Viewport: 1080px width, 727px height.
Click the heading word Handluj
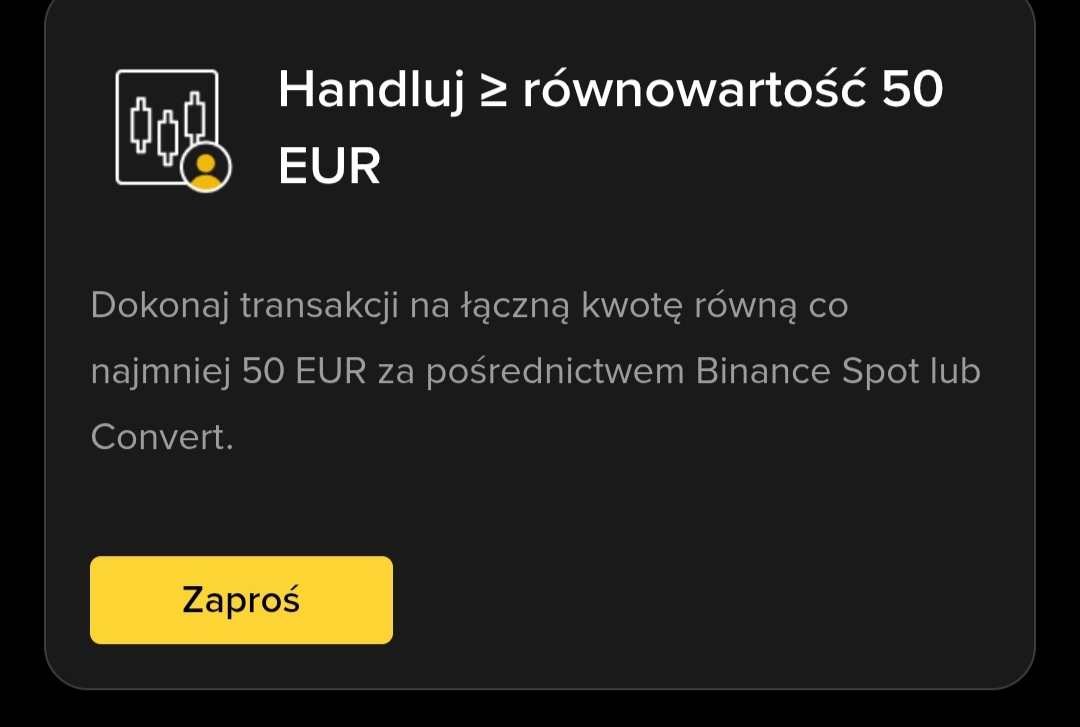coord(371,91)
